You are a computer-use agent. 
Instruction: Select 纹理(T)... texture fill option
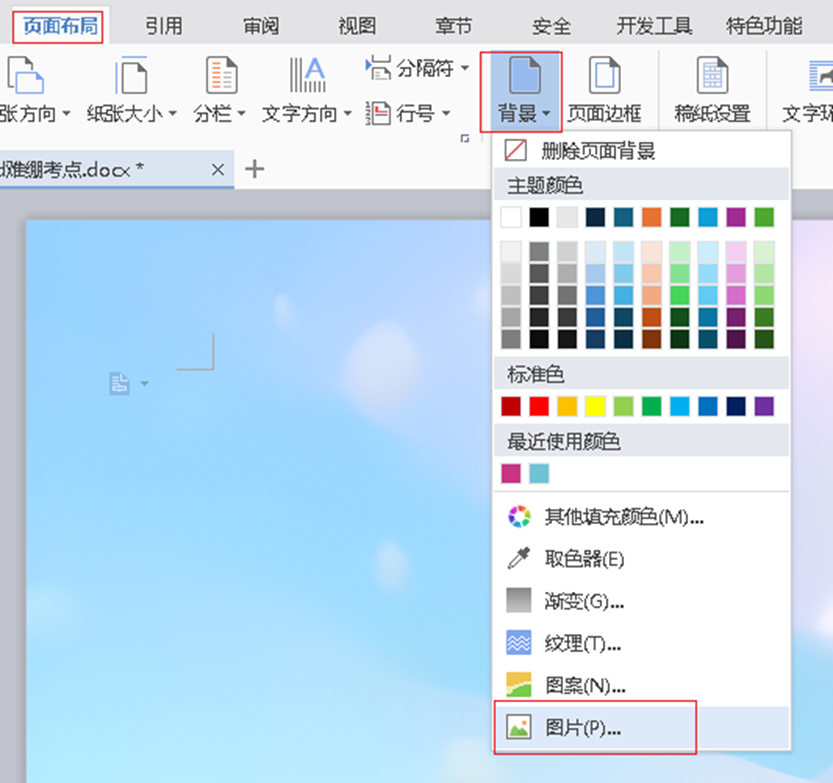pos(582,644)
